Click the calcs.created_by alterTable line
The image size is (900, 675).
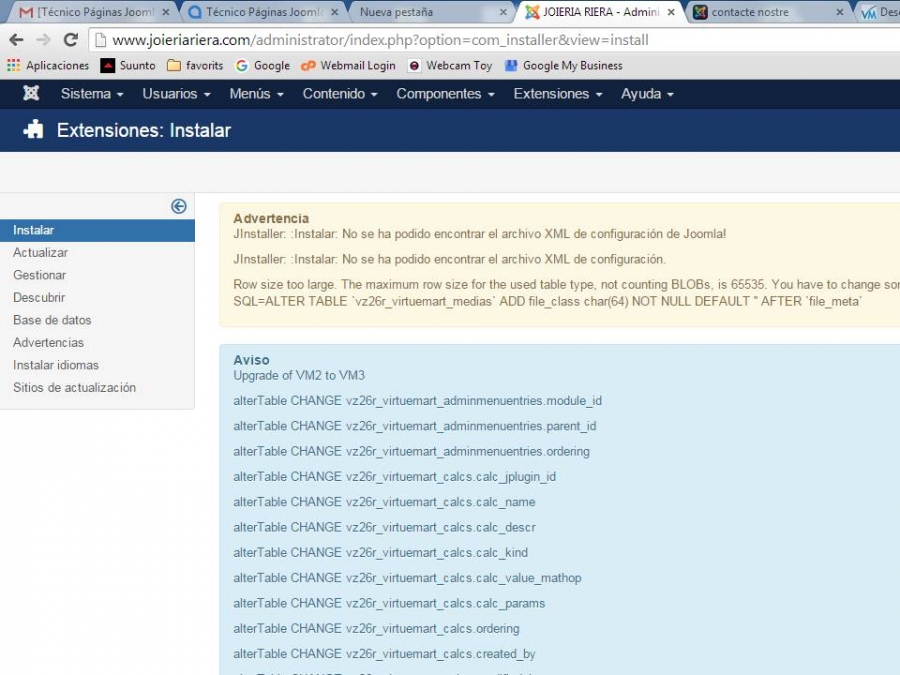pyautogui.click(x=384, y=653)
